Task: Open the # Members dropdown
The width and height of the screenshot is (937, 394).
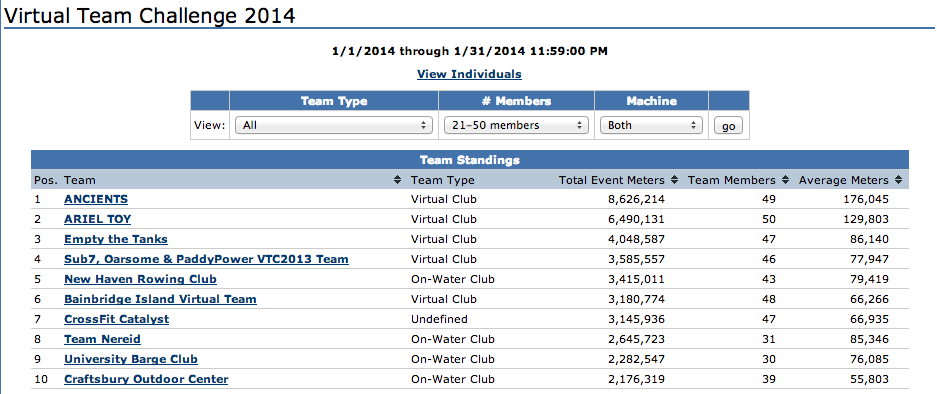Action: (516, 126)
